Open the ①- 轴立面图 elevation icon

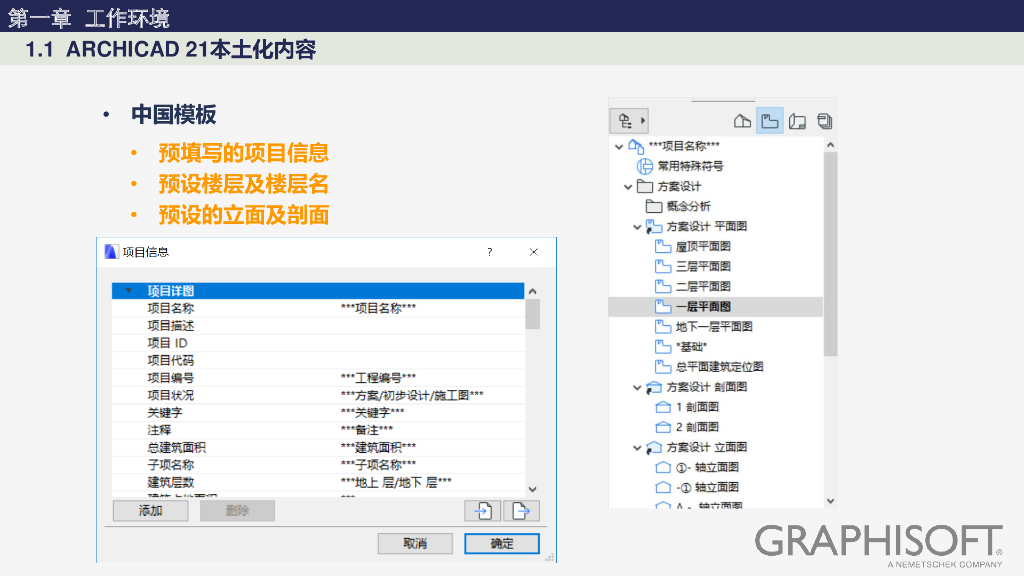663,467
